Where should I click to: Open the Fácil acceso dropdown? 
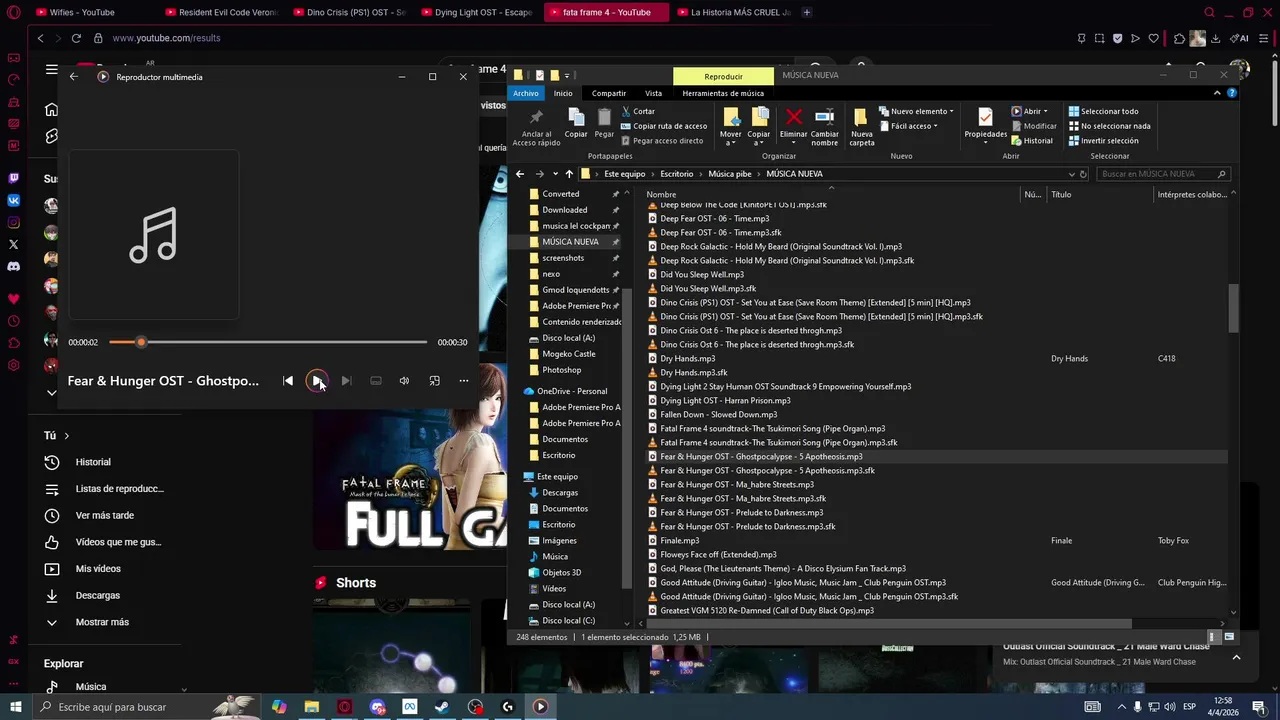pos(908,126)
